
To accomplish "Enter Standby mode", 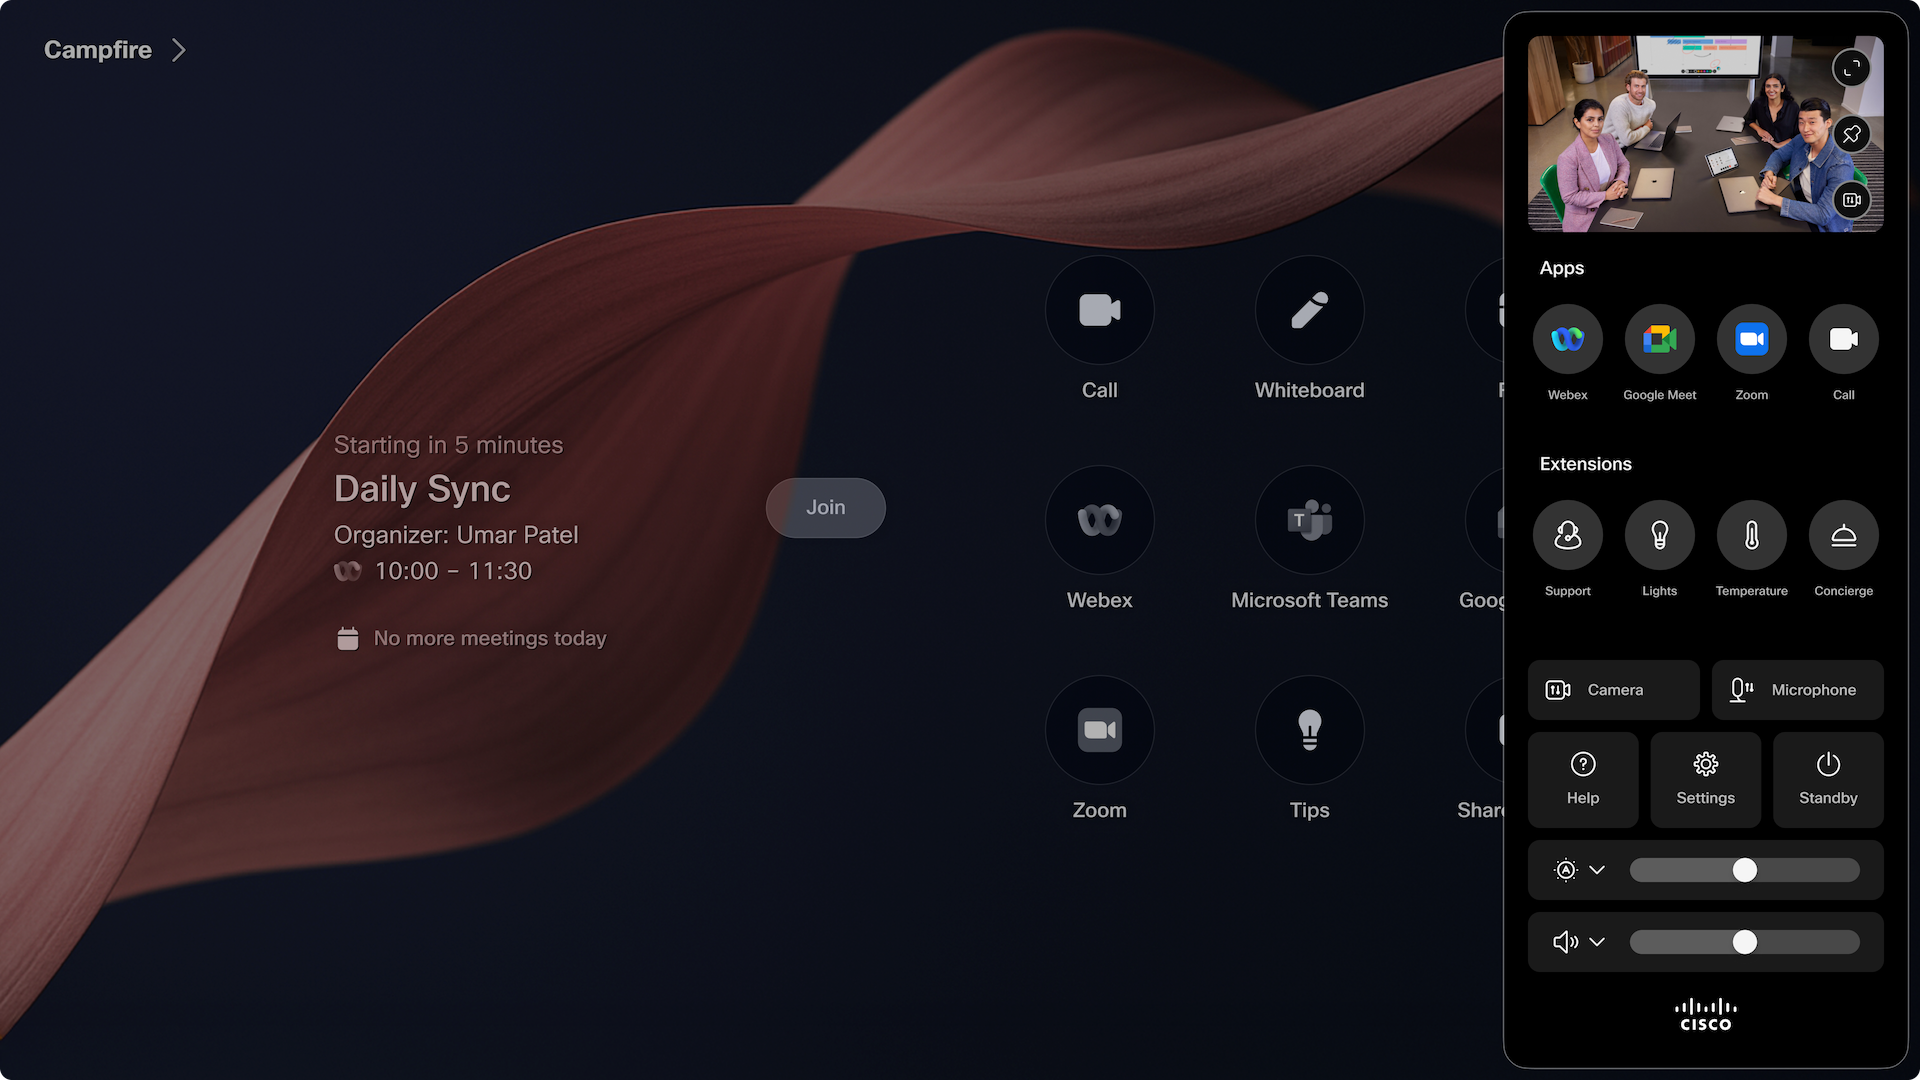I will coord(1827,780).
